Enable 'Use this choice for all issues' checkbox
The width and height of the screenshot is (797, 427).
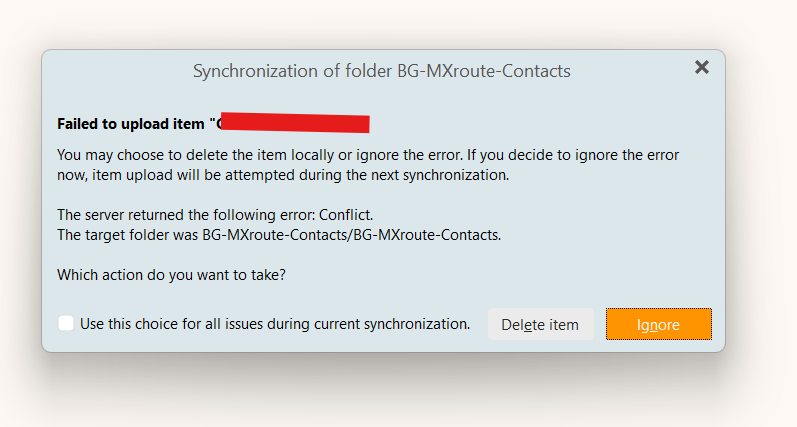click(x=66, y=323)
